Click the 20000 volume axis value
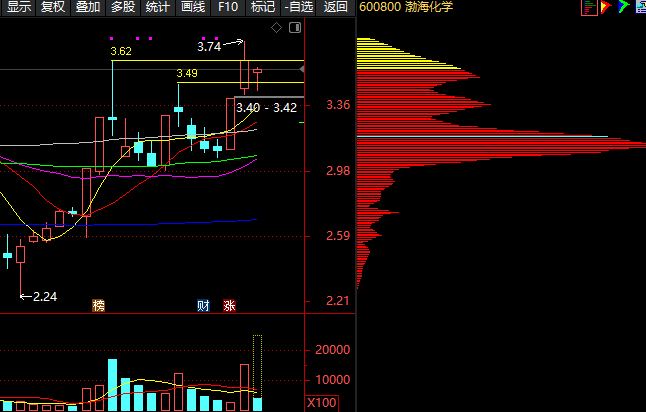 pyautogui.click(x=332, y=350)
